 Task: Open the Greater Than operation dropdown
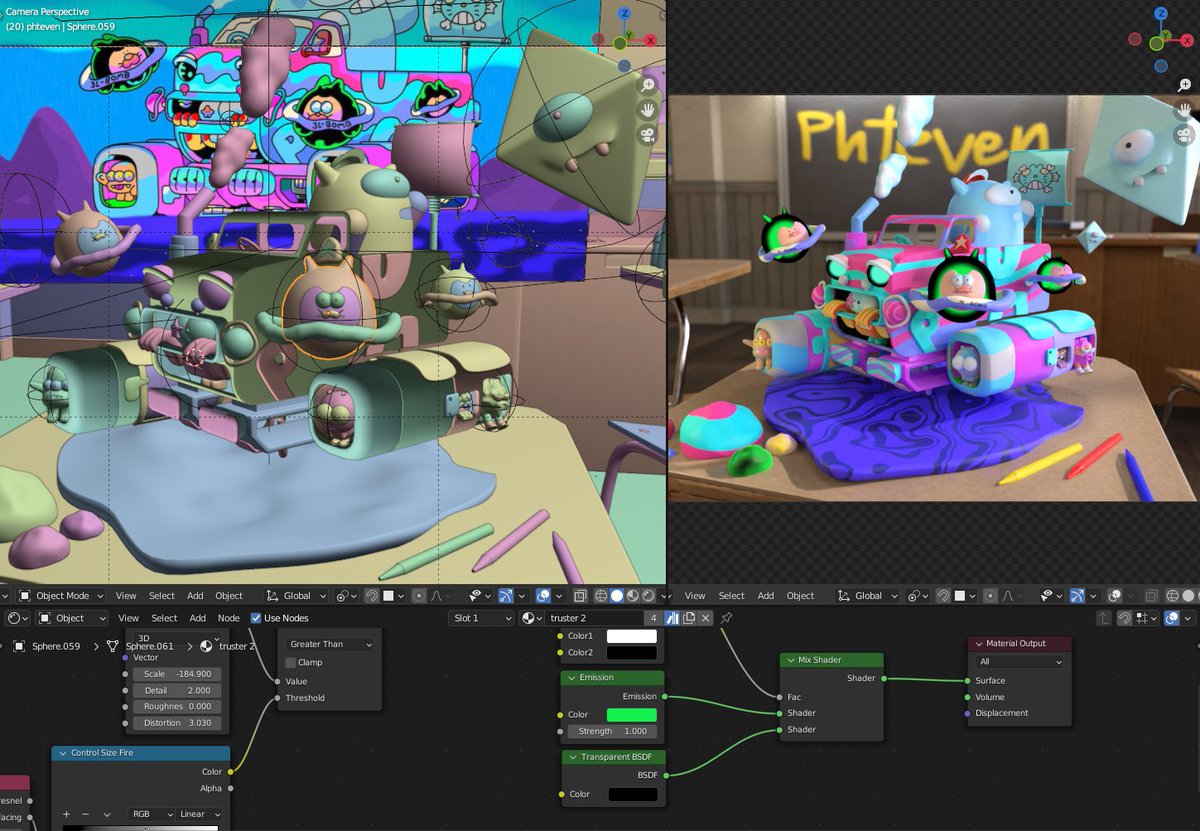click(329, 644)
